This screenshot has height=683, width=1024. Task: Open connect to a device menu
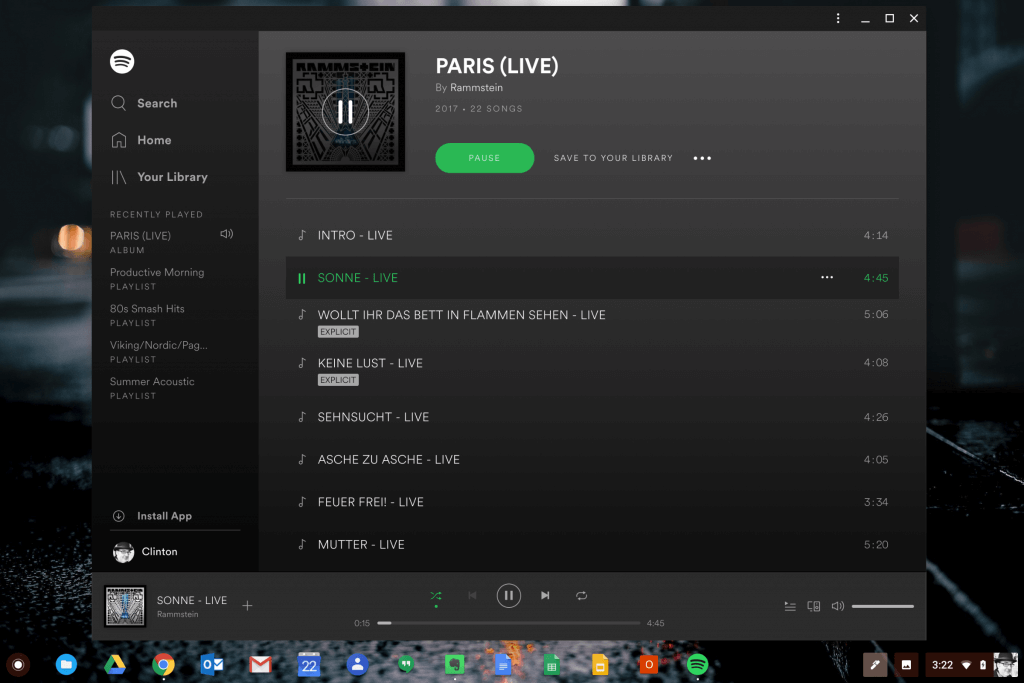pyautogui.click(x=814, y=606)
